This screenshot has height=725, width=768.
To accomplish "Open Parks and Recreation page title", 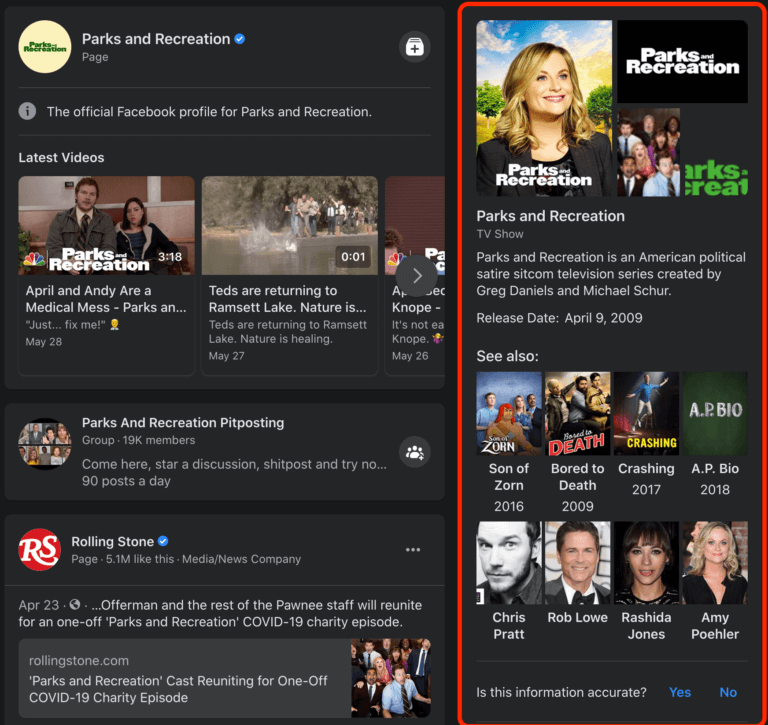I will [156, 39].
